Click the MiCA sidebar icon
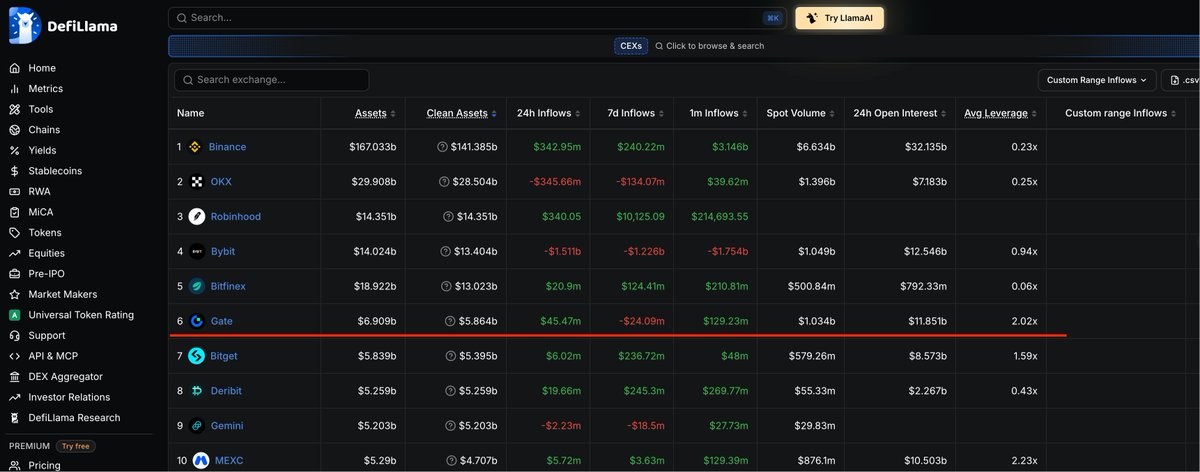Image resolution: width=1200 pixels, height=472 pixels. point(15,212)
